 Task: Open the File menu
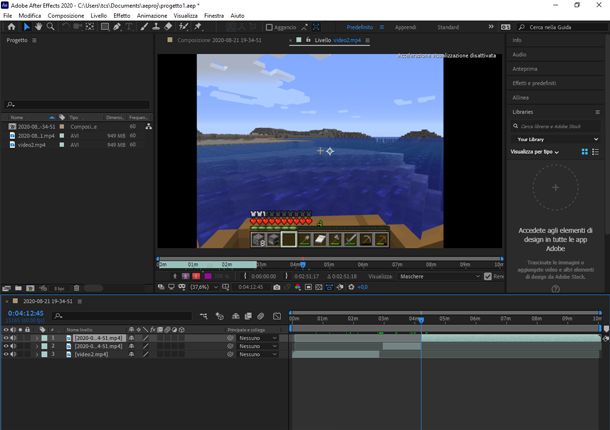[7, 16]
